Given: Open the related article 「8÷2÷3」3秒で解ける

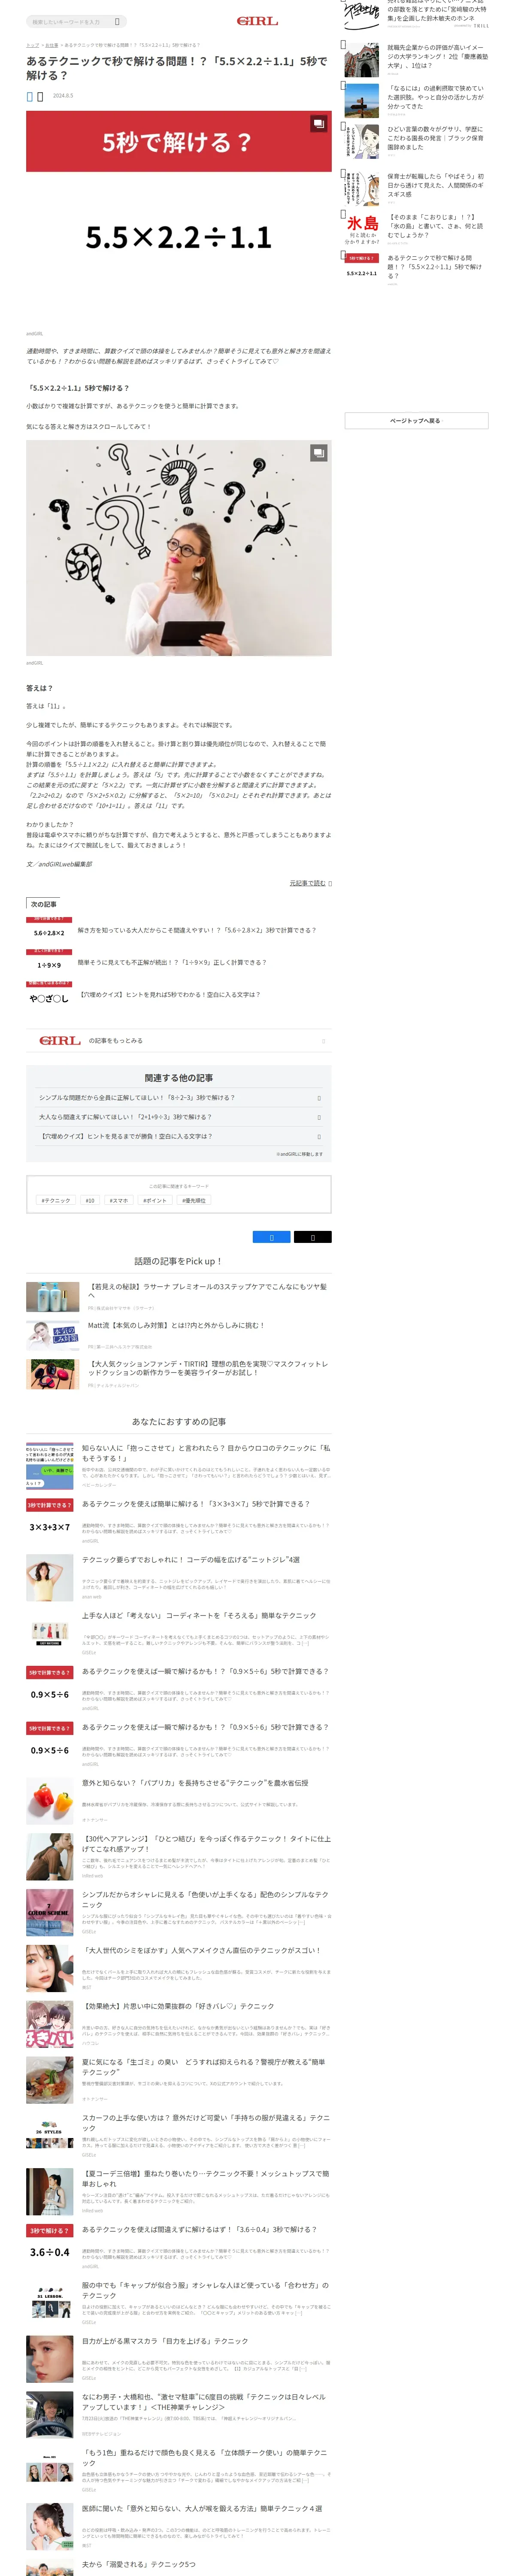Looking at the screenshot, I should (x=179, y=1098).
